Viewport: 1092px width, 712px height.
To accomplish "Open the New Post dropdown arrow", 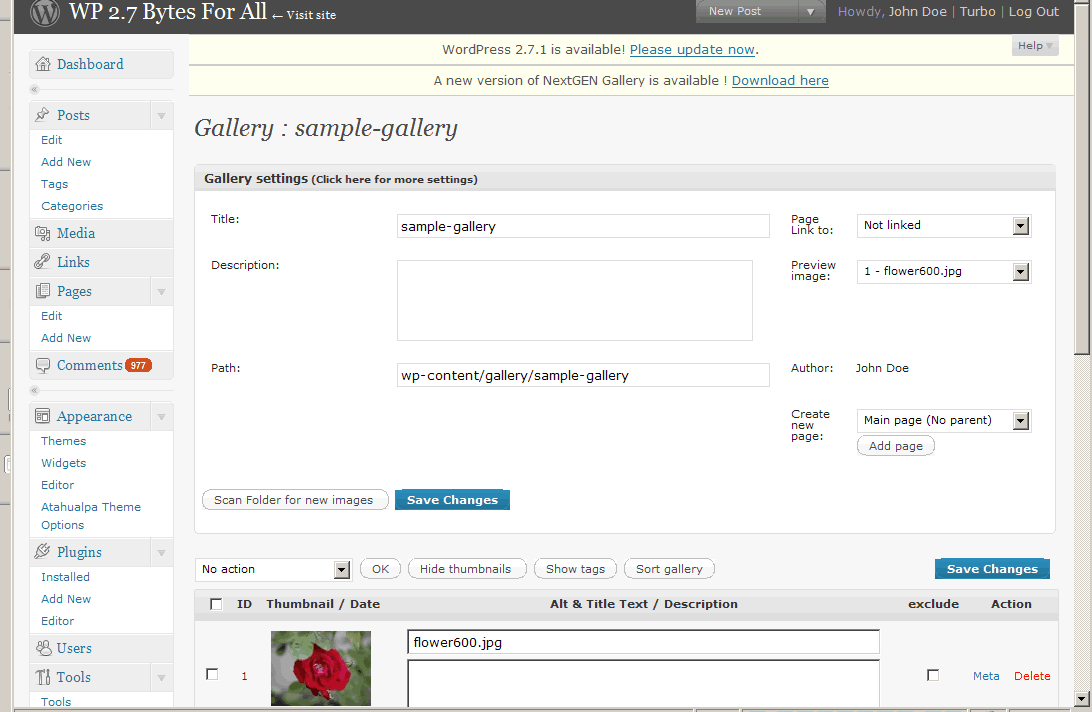I will point(811,12).
